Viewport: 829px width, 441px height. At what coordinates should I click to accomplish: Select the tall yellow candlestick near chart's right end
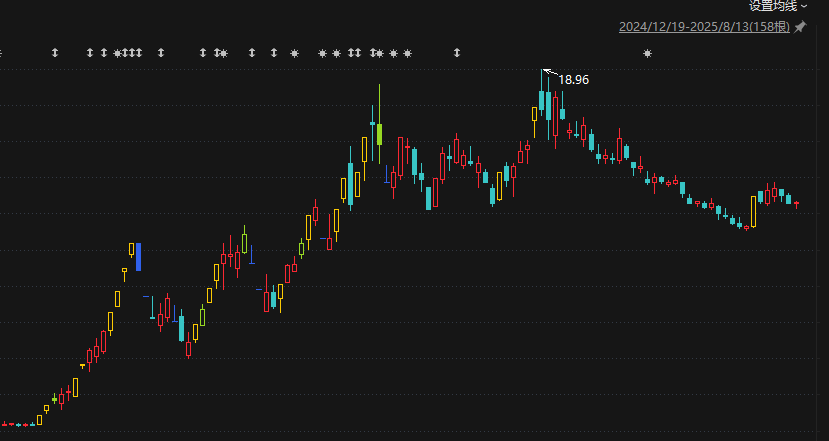point(753,212)
